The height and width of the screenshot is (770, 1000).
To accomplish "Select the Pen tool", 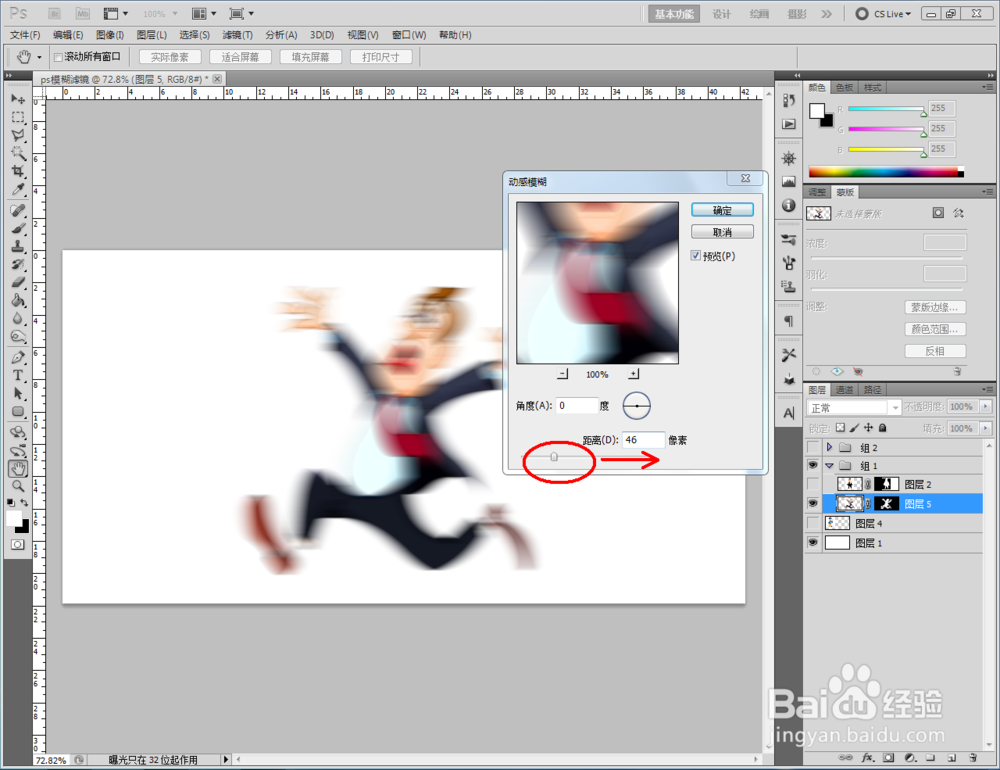I will pyautogui.click(x=18, y=358).
